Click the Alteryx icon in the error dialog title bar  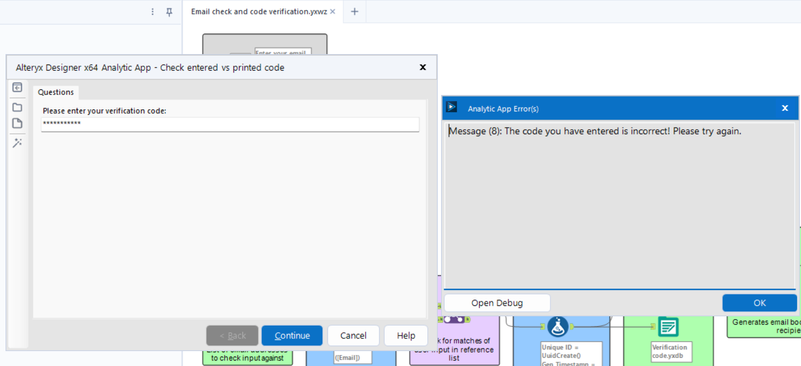tap(452, 107)
